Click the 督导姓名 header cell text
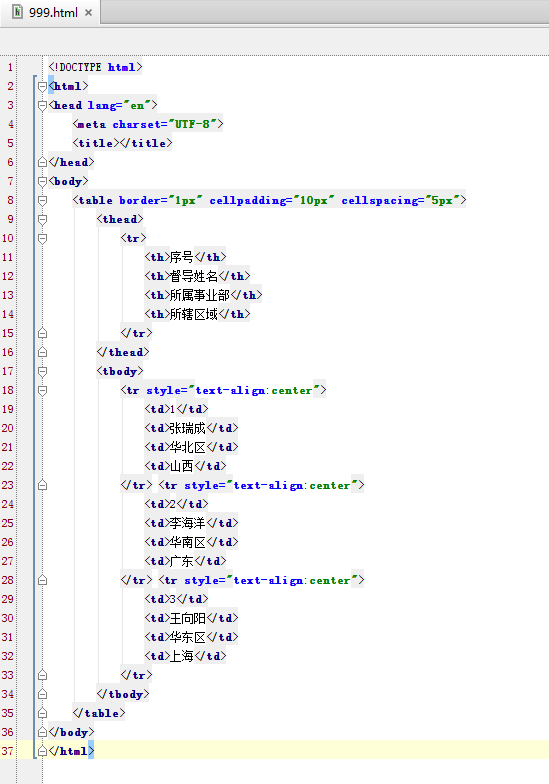 tap(194, 276)
